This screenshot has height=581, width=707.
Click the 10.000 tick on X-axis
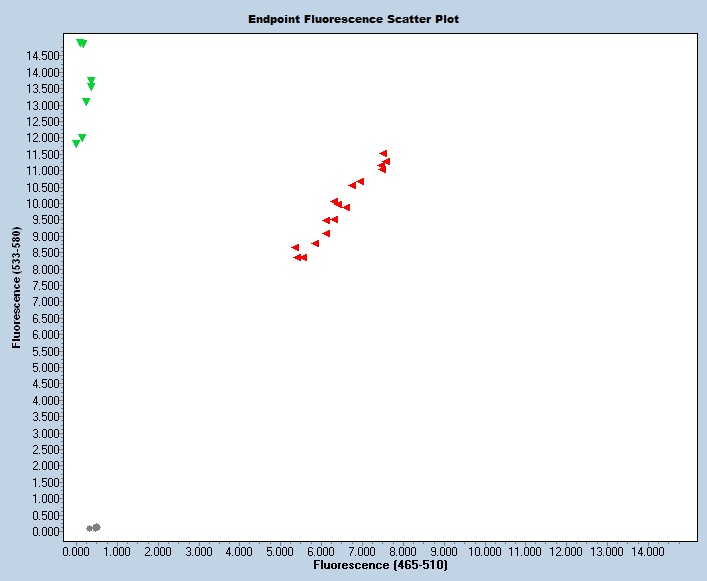484,551
